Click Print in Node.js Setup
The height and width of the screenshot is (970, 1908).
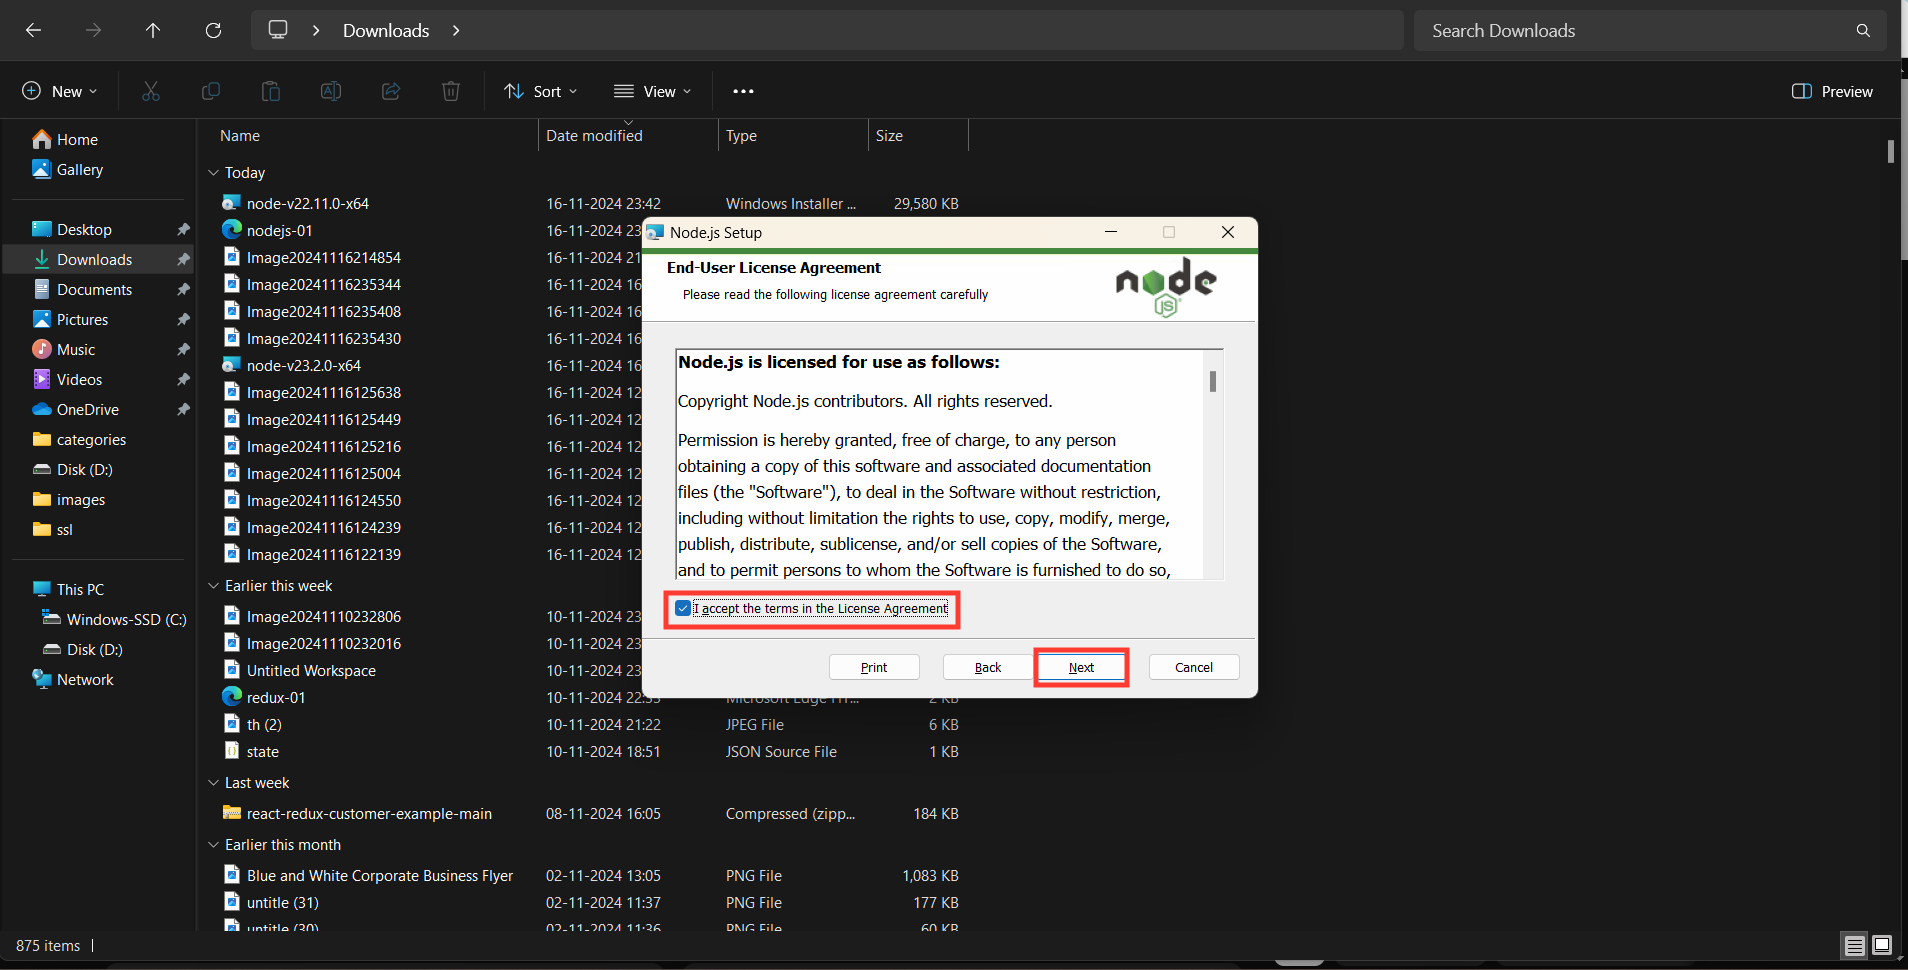pos(874,667)
